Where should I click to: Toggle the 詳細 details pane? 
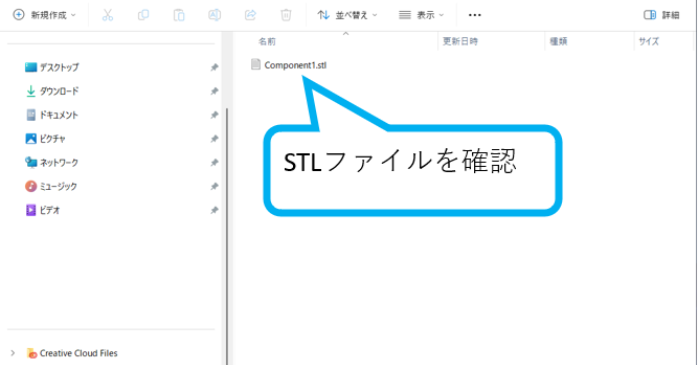(661, 15)
